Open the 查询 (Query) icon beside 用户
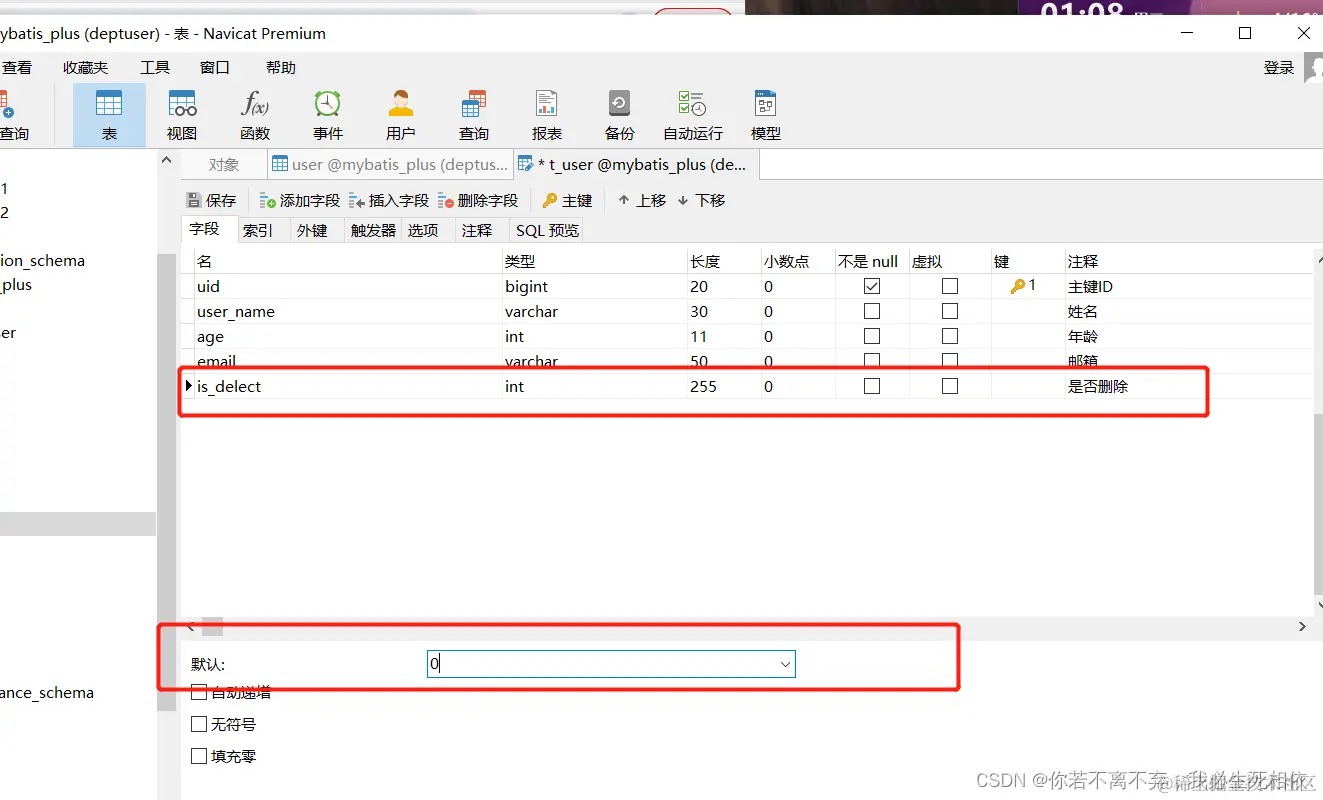Screen dimensions: 1323x800 tap(474, 114)
